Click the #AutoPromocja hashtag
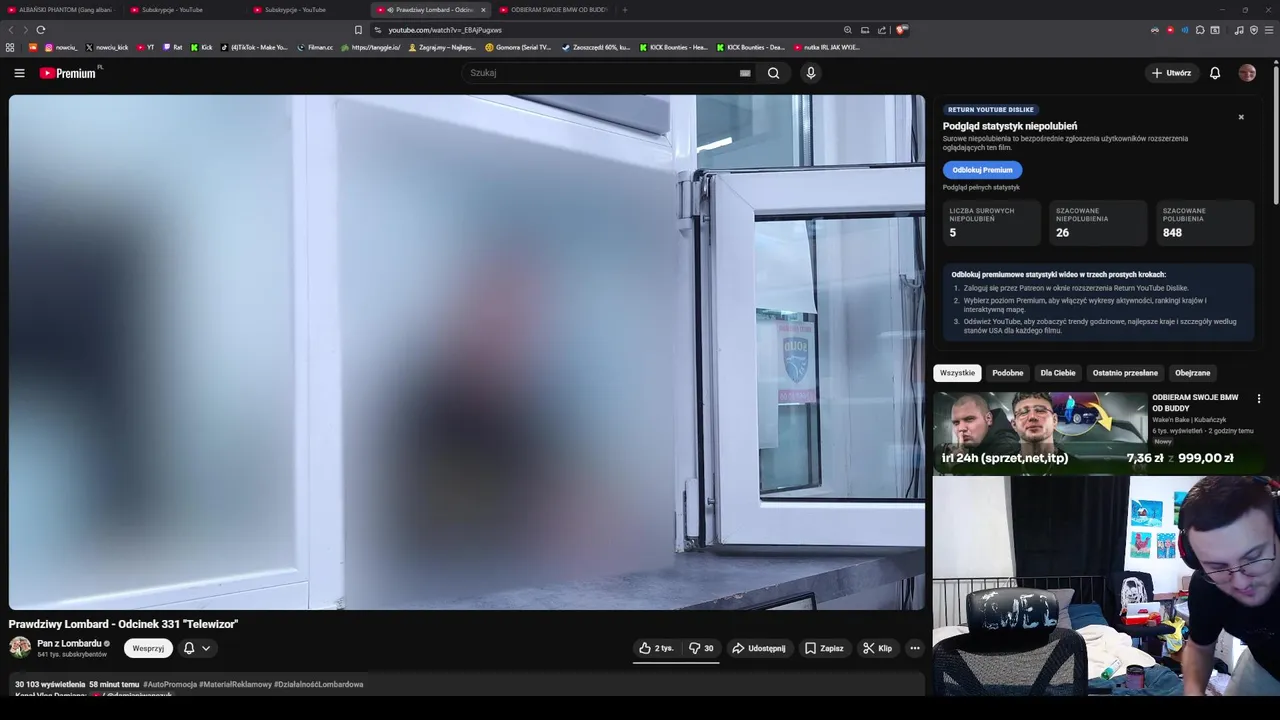1280x720 pixels. (170, 684)
